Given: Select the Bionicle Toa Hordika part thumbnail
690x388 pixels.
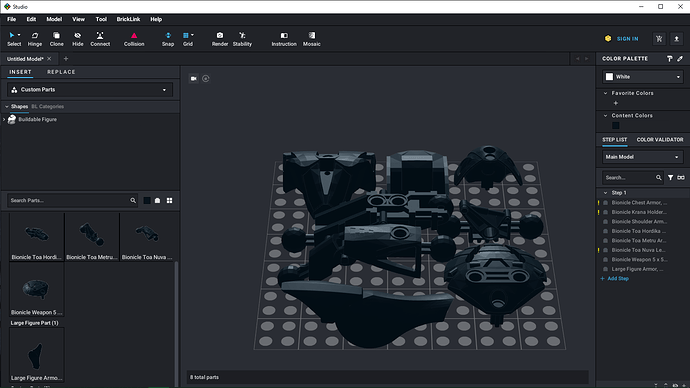Looking at the screenshot, I should tap(37, 238).
